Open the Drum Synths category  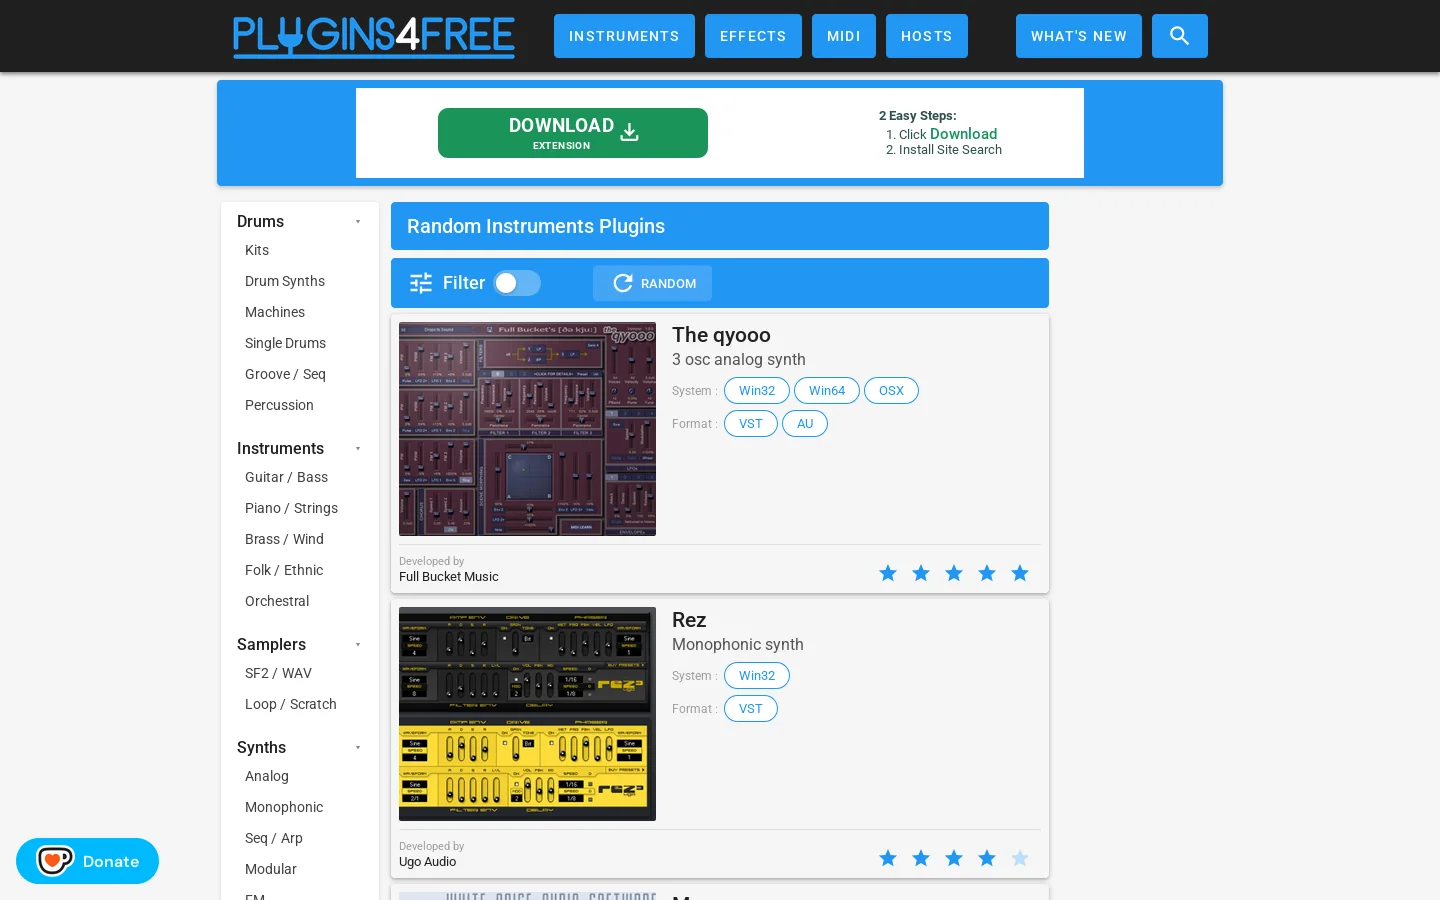(285, 281)
